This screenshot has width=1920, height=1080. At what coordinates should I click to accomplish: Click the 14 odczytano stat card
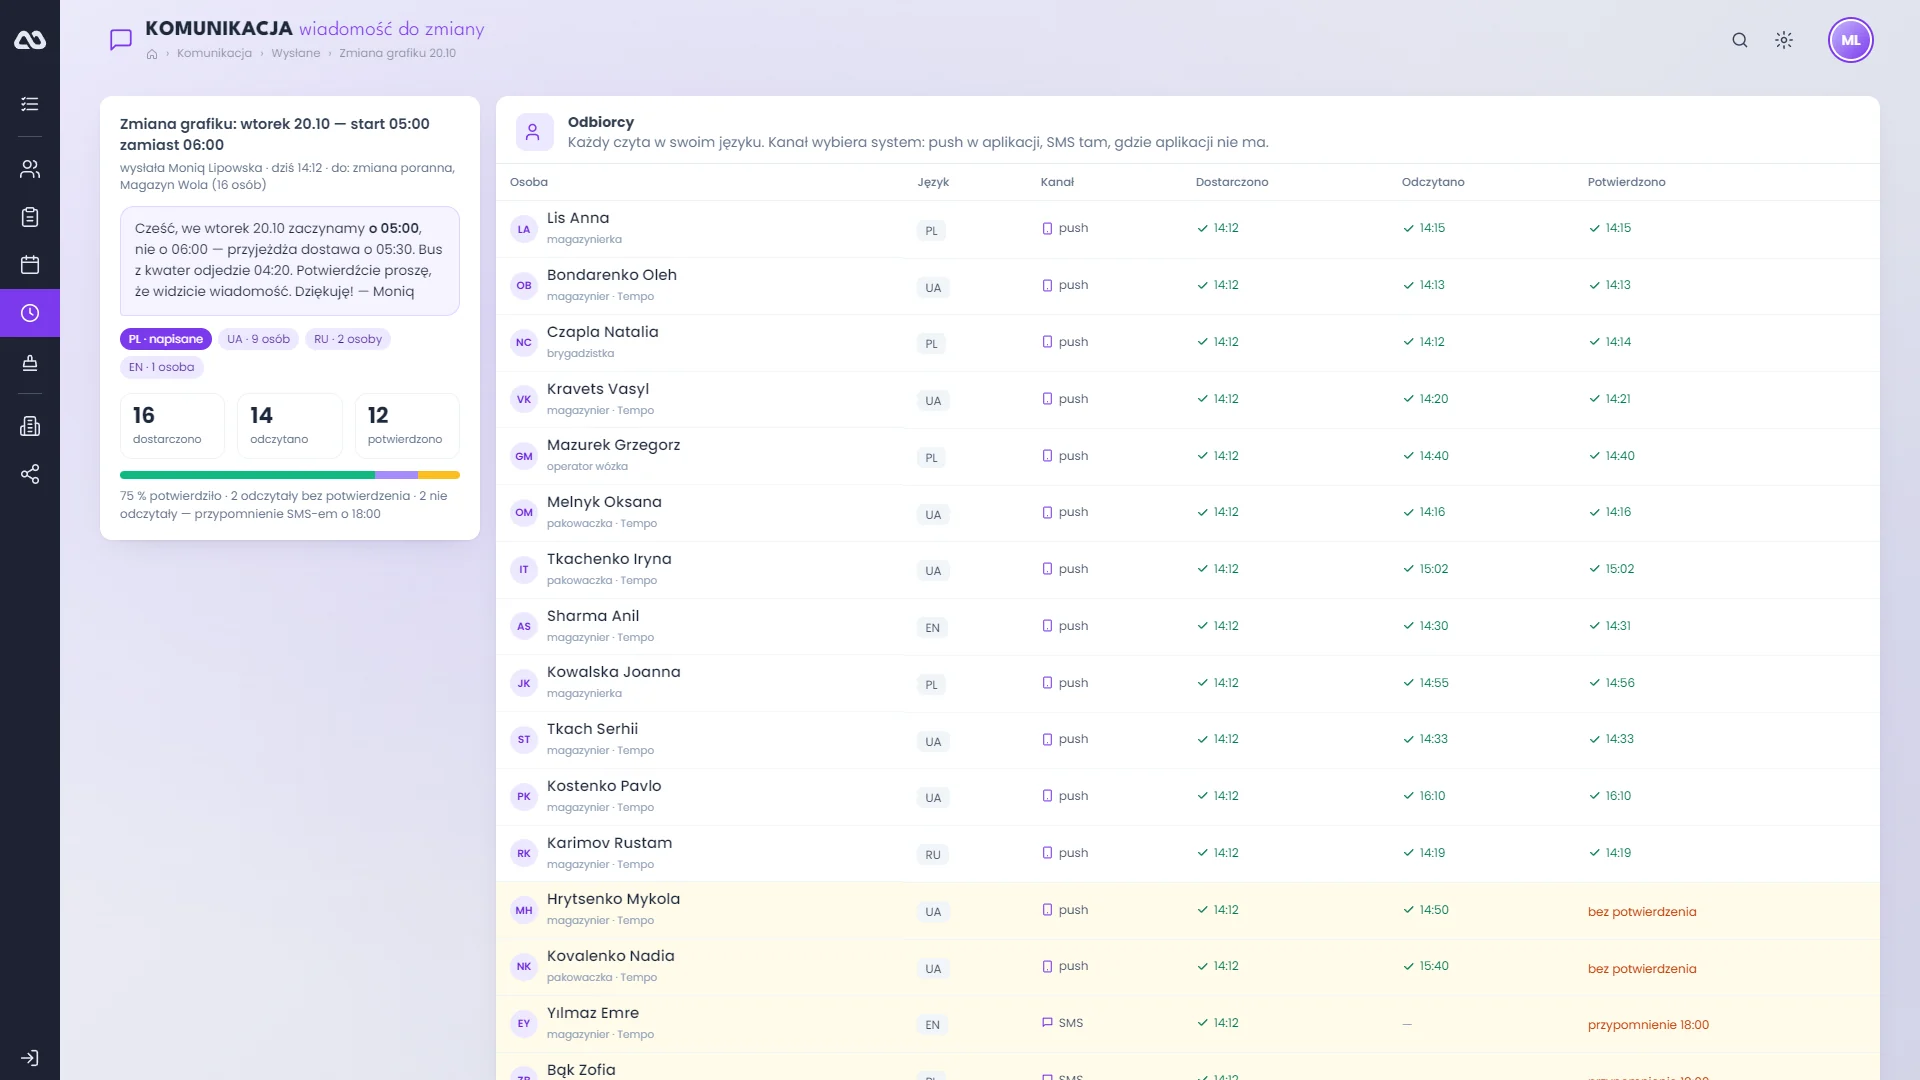coord(290,426)
